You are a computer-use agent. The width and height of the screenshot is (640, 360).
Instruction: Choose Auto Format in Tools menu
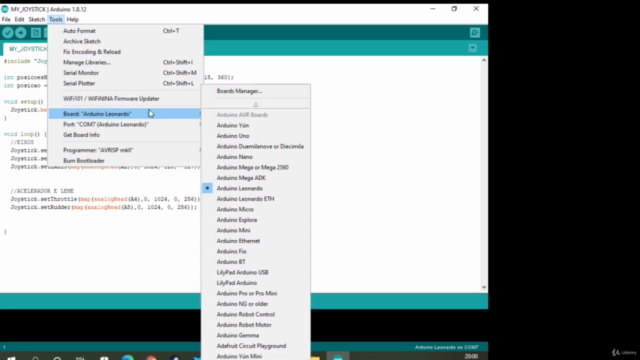(126, 31)
